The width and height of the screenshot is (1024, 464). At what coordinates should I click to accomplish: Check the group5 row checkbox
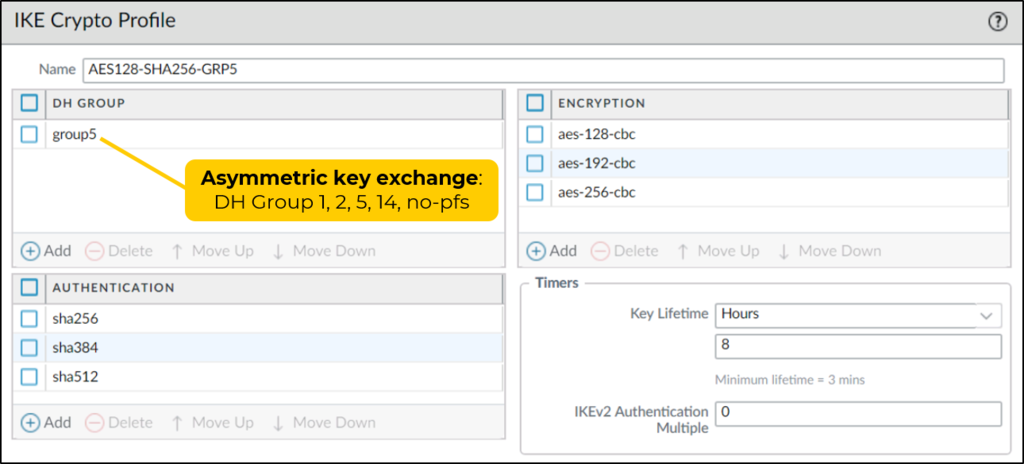pyautogui.click(x=29, y=135)
